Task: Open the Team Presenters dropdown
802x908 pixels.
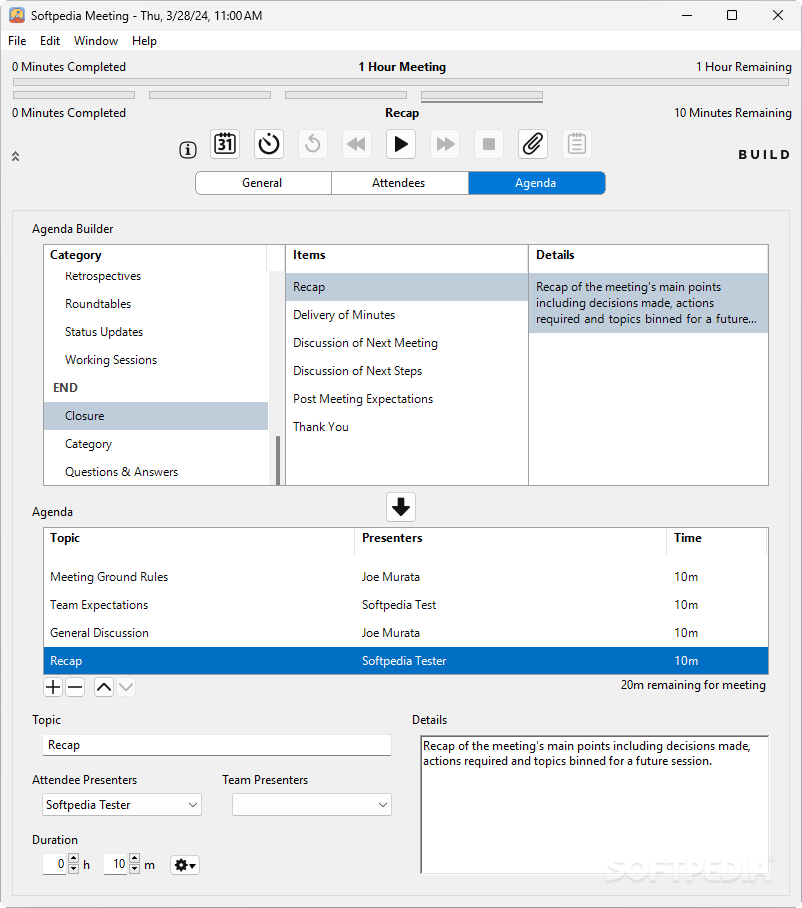Action: coord(312,805)
